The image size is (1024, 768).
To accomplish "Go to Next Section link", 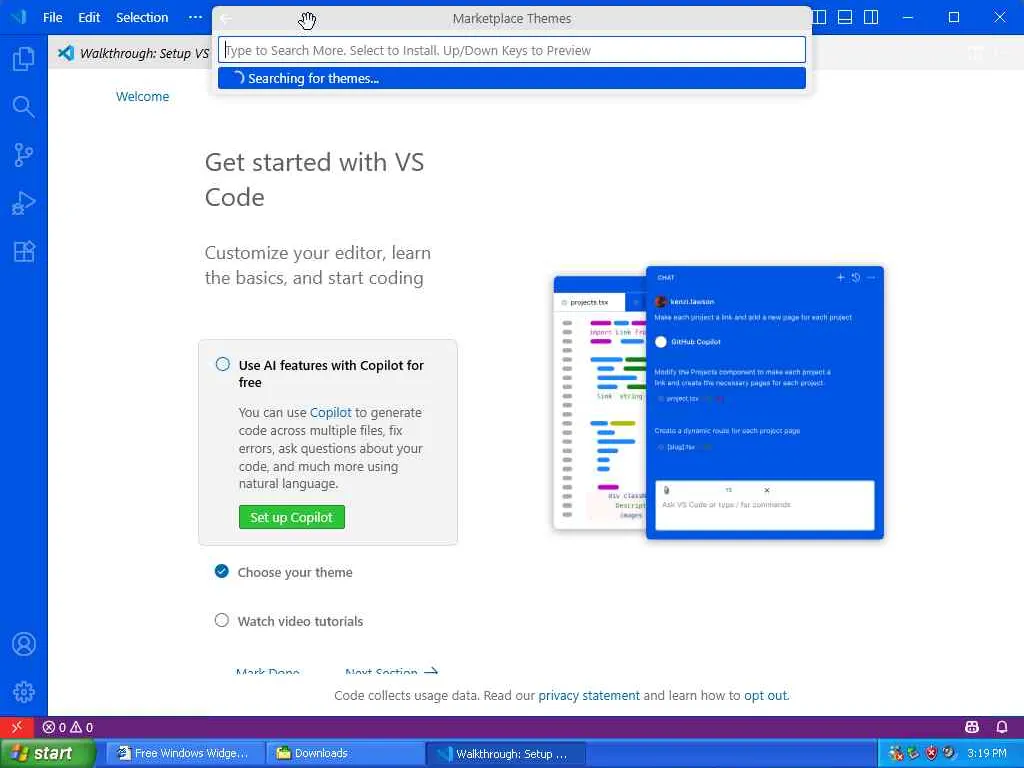I will click(x=391, y=671).
